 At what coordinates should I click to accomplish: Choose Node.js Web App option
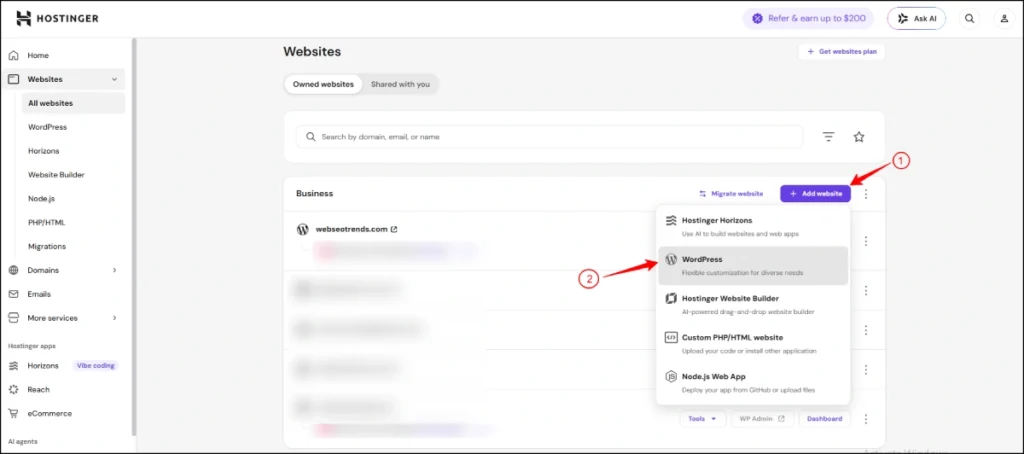753,383
